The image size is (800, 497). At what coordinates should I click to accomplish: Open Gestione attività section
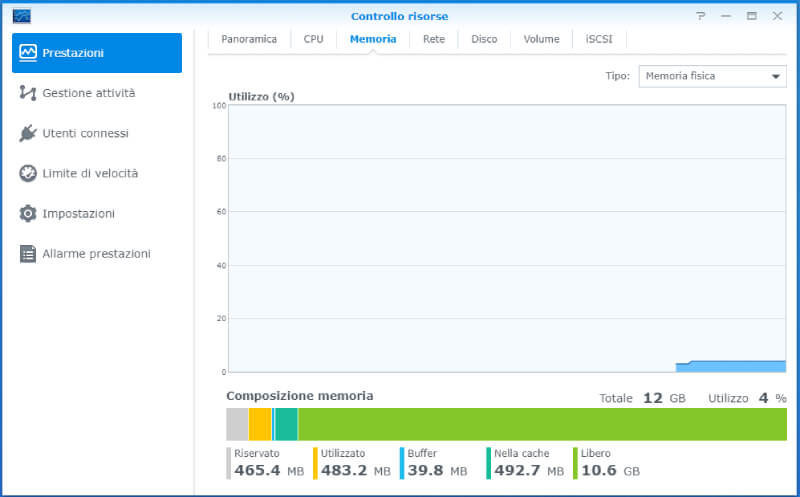tap(97, 93)
